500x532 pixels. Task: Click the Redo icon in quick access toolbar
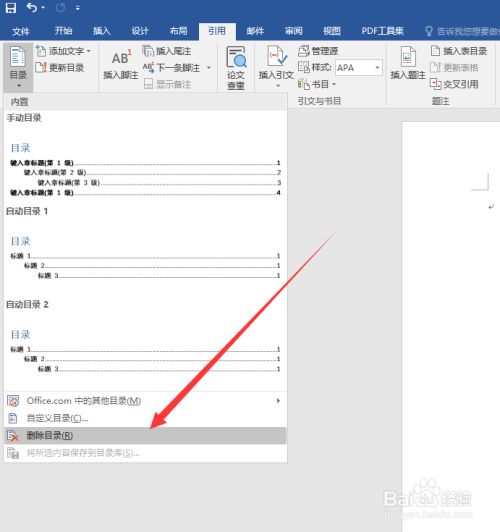(x=60, y=7)
